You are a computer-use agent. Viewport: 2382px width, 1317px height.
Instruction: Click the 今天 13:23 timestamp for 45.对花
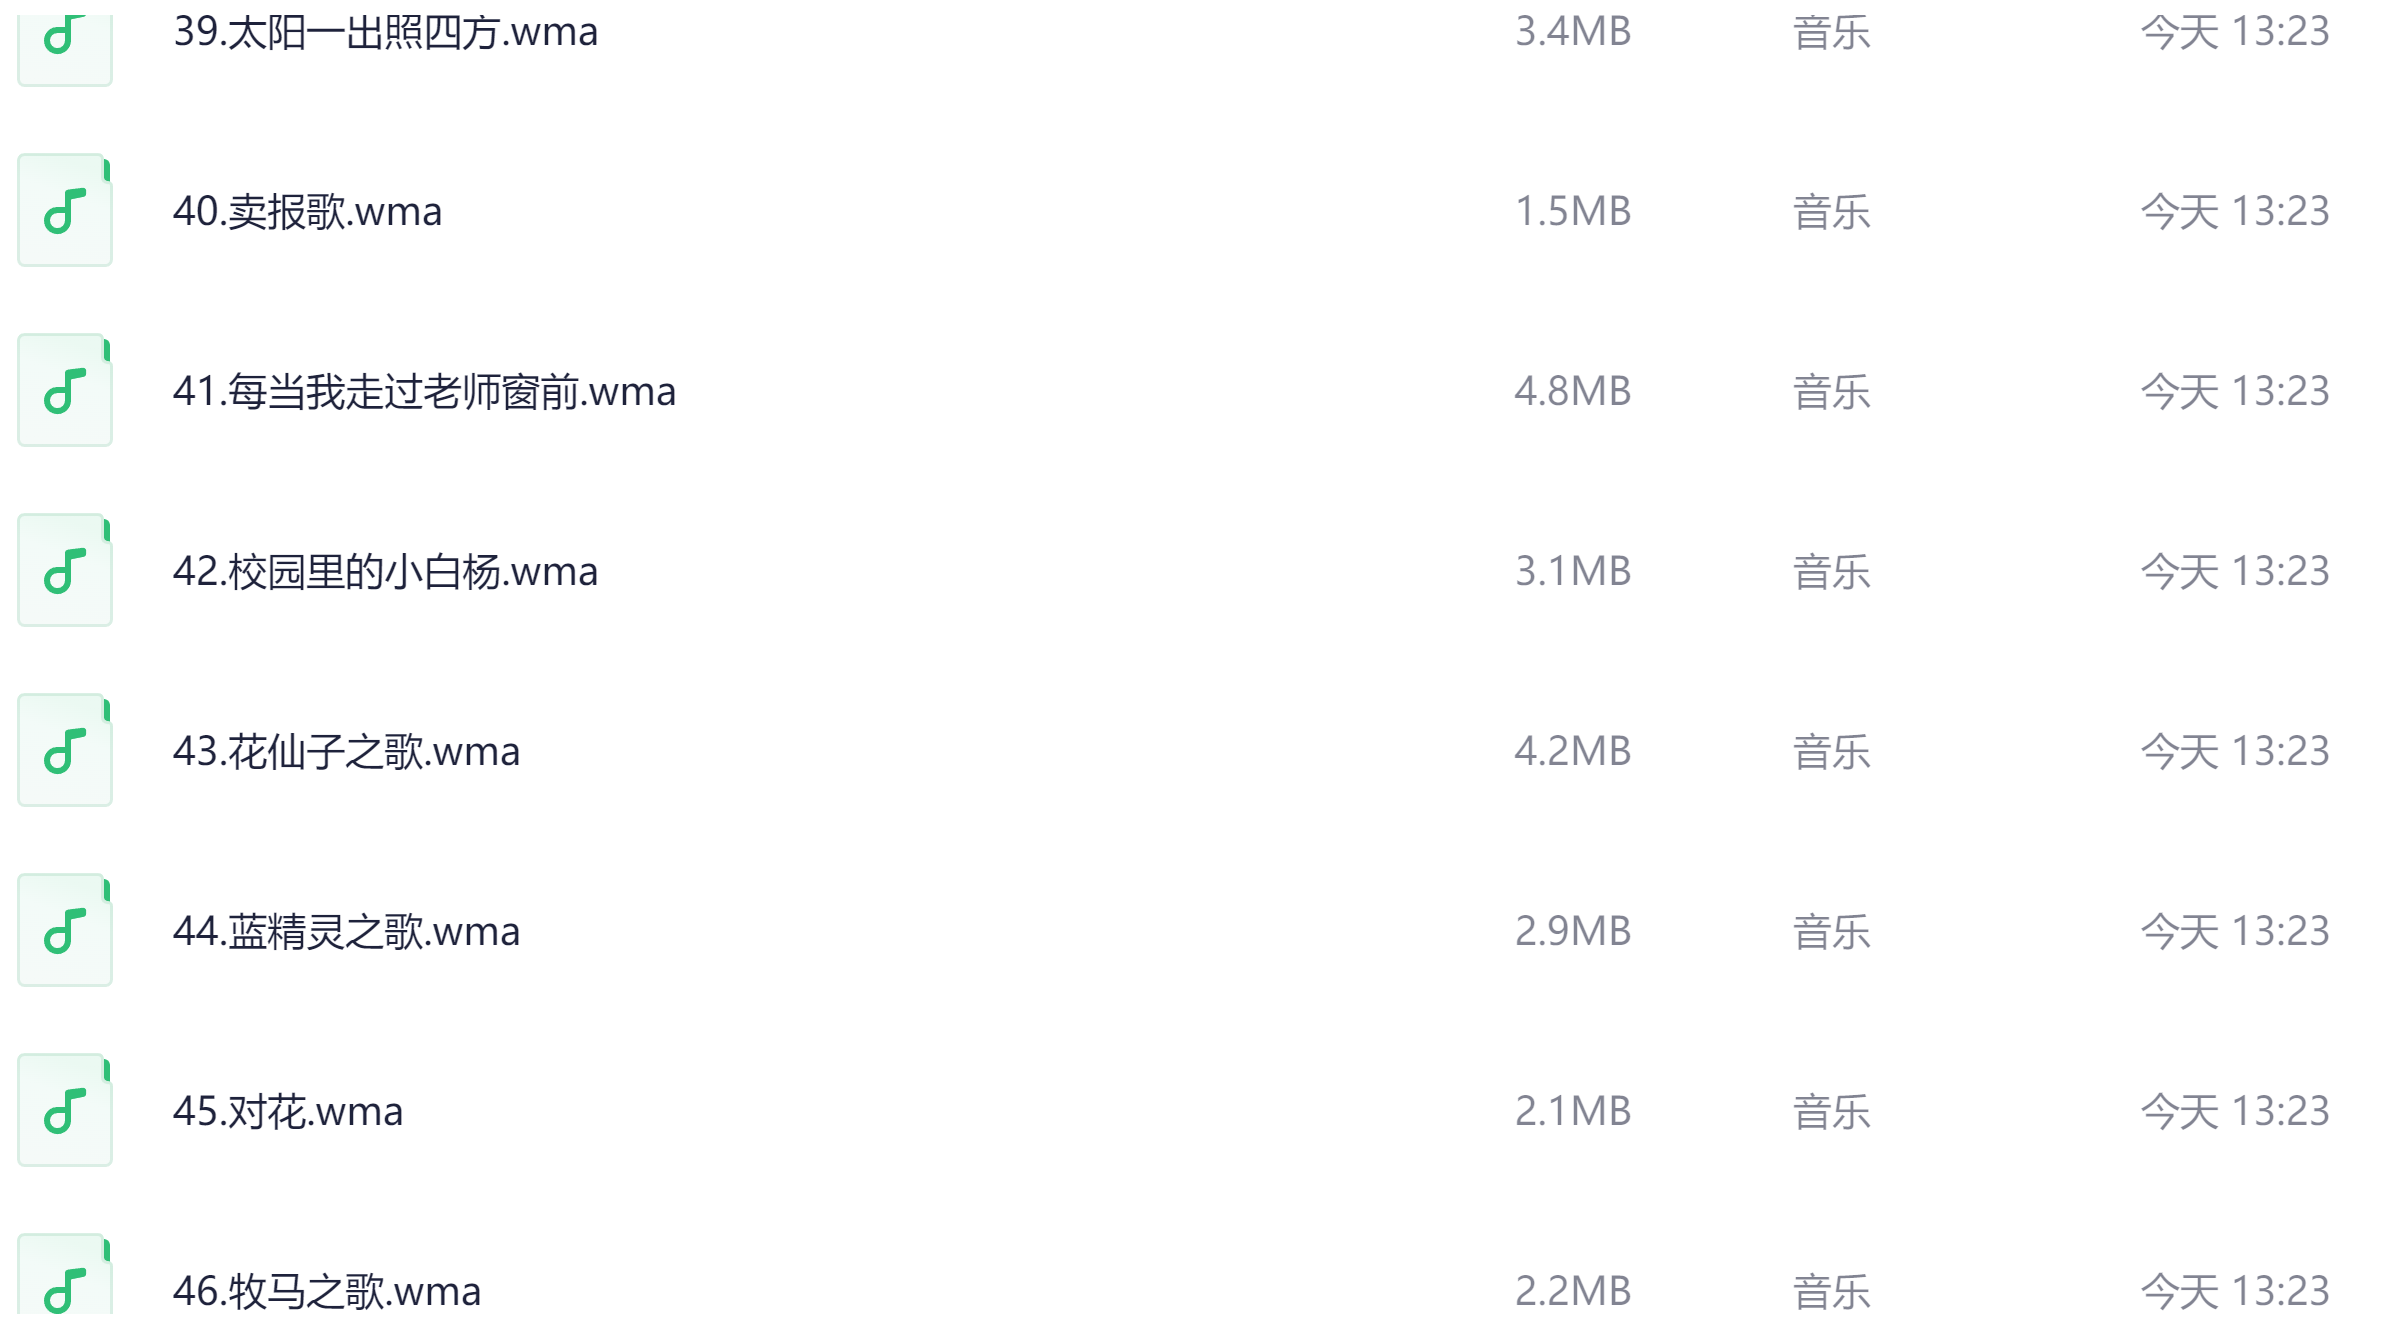[x=2234, y=1112]
